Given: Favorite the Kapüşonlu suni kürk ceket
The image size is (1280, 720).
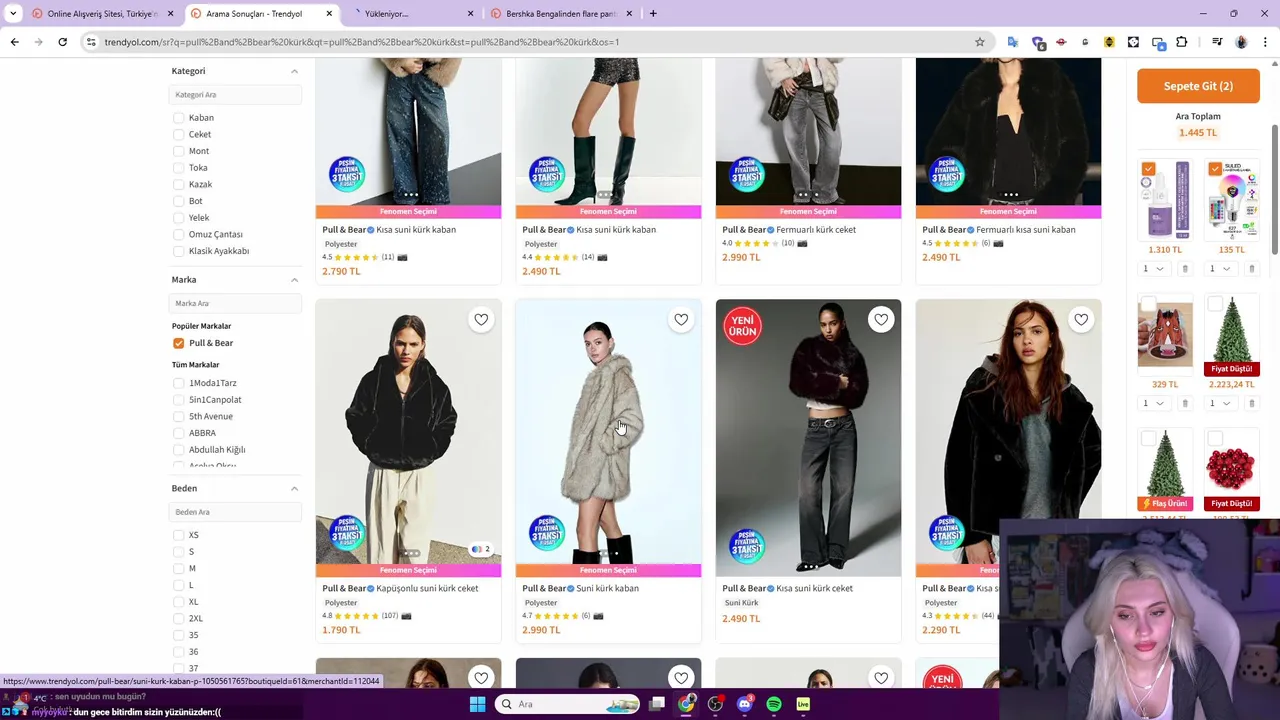Looking at the screenshot, I should coord(481,320).
